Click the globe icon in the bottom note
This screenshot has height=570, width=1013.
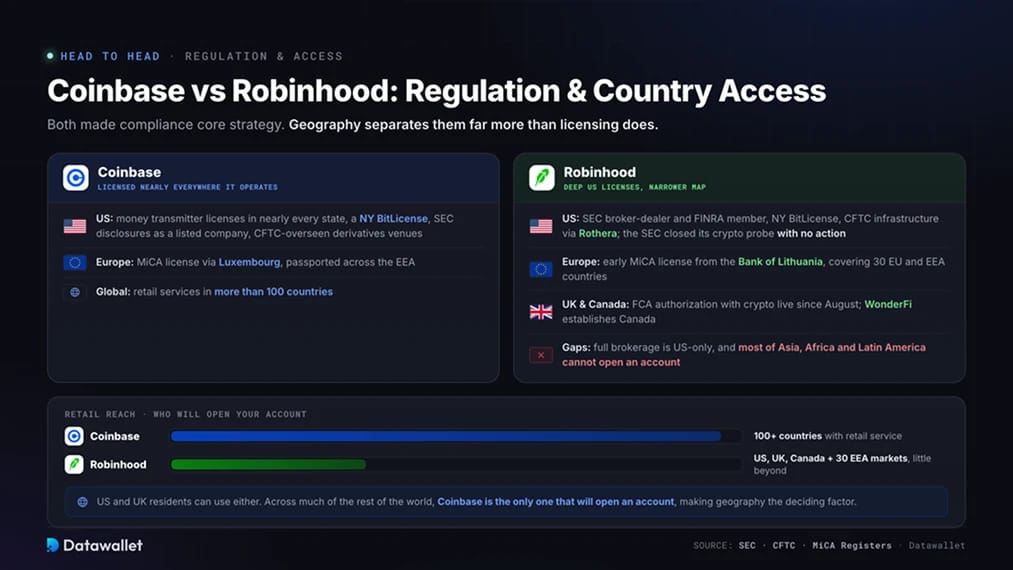[83, 502]
